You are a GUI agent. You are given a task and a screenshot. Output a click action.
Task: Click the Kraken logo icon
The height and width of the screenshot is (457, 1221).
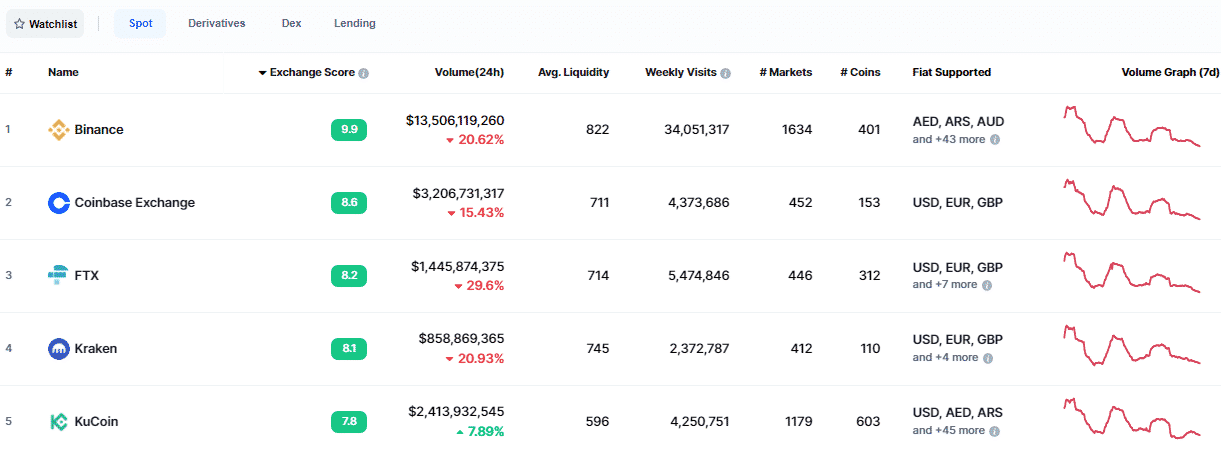click(59, 349)
